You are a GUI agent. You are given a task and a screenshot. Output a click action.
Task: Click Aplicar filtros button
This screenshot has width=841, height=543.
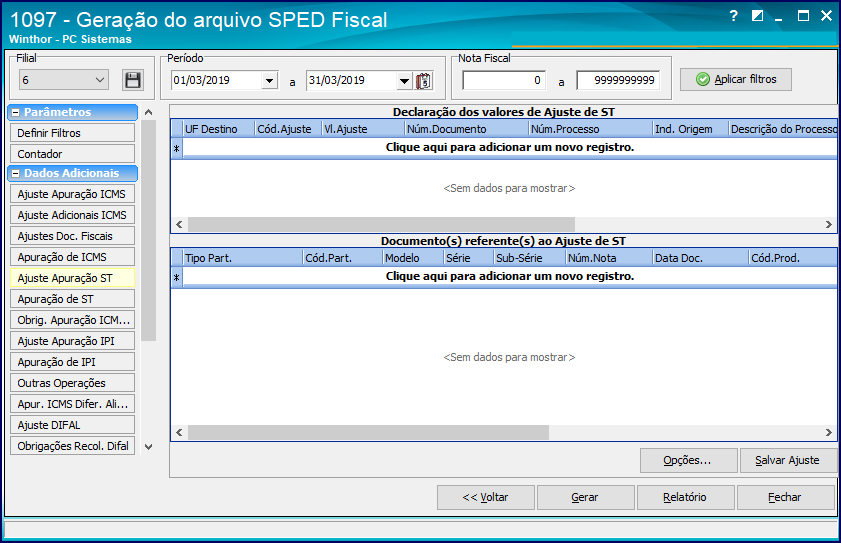pyautogui.click(x=735, y=79)
